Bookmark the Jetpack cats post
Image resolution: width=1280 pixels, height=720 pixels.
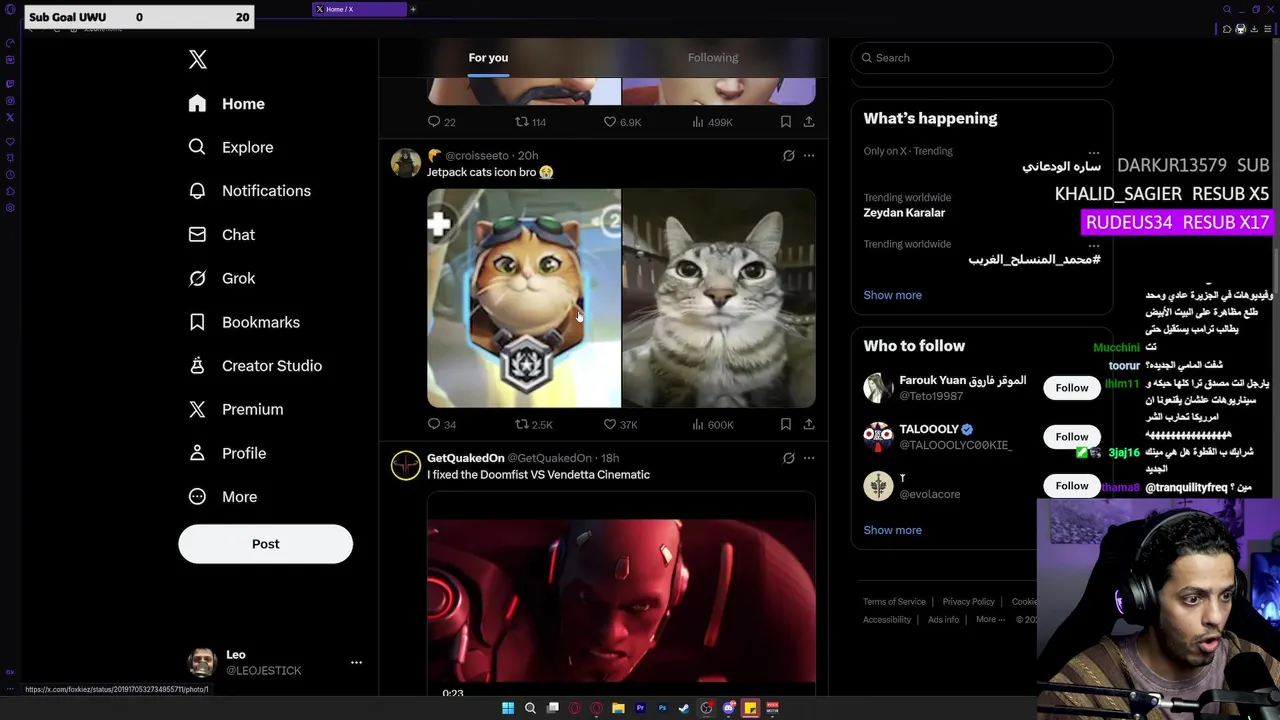[786, 424]
